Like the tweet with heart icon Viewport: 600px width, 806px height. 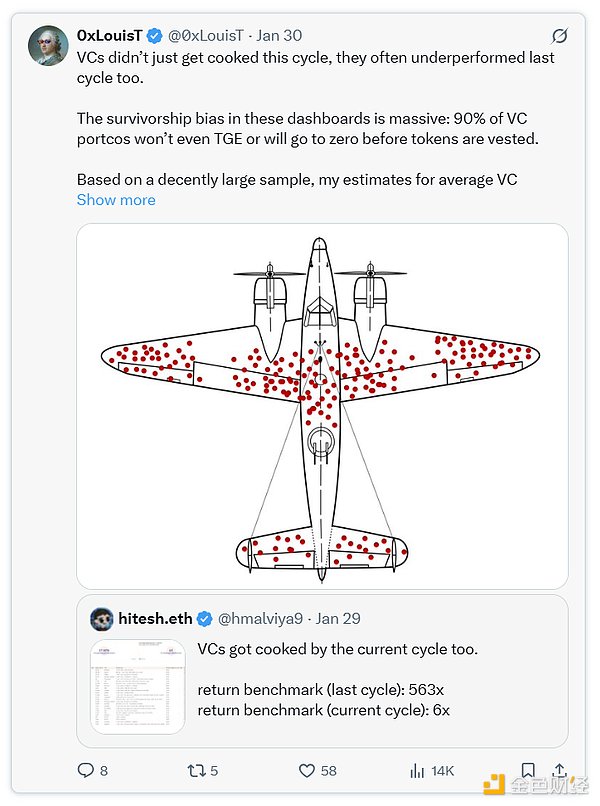click(308, 770)
